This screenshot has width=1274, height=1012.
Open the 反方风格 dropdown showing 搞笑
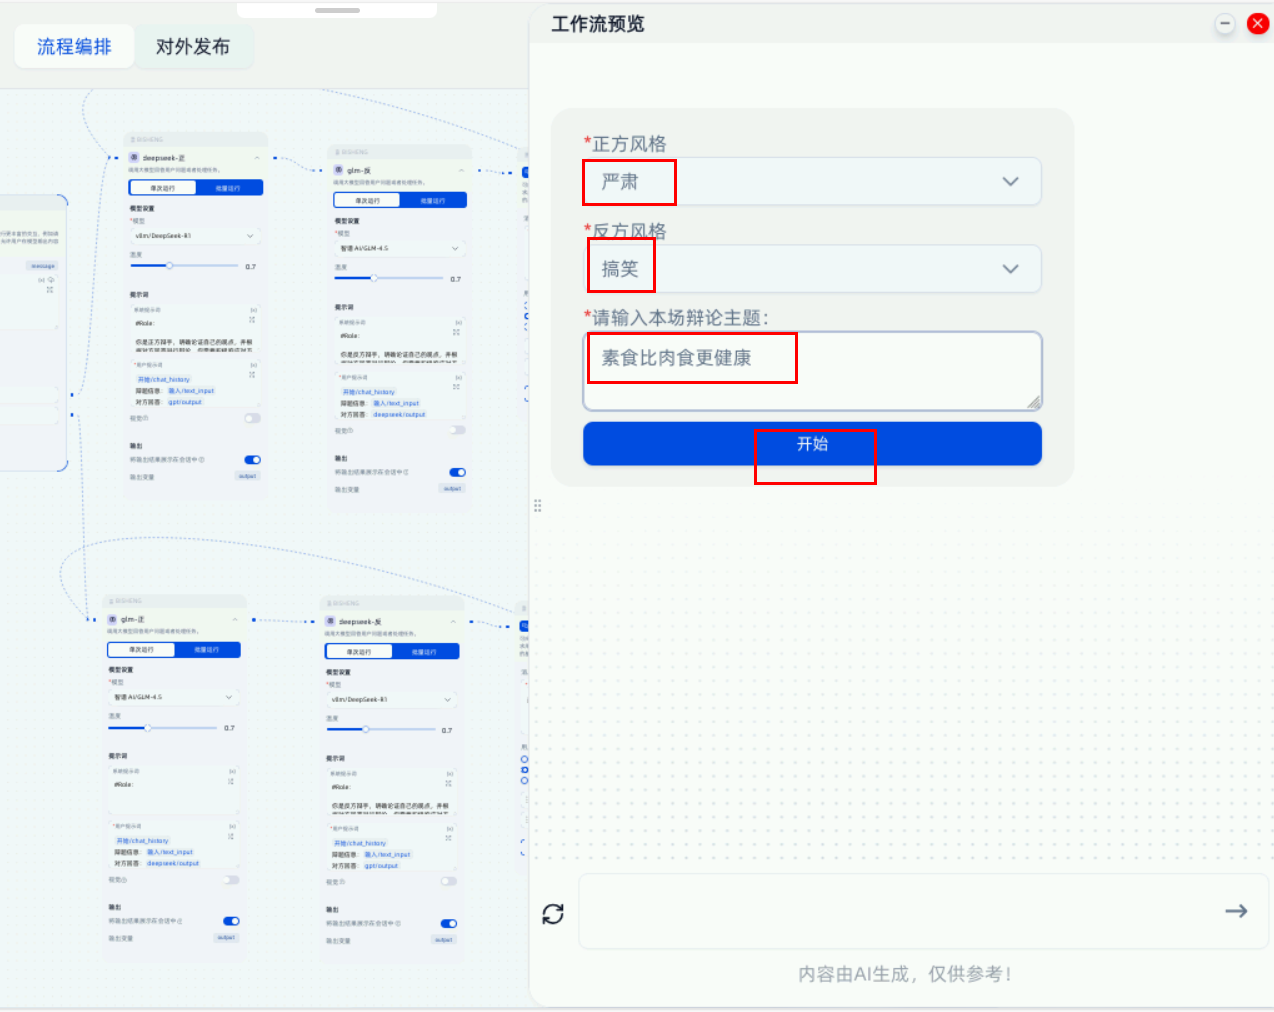tap(812, 269)
